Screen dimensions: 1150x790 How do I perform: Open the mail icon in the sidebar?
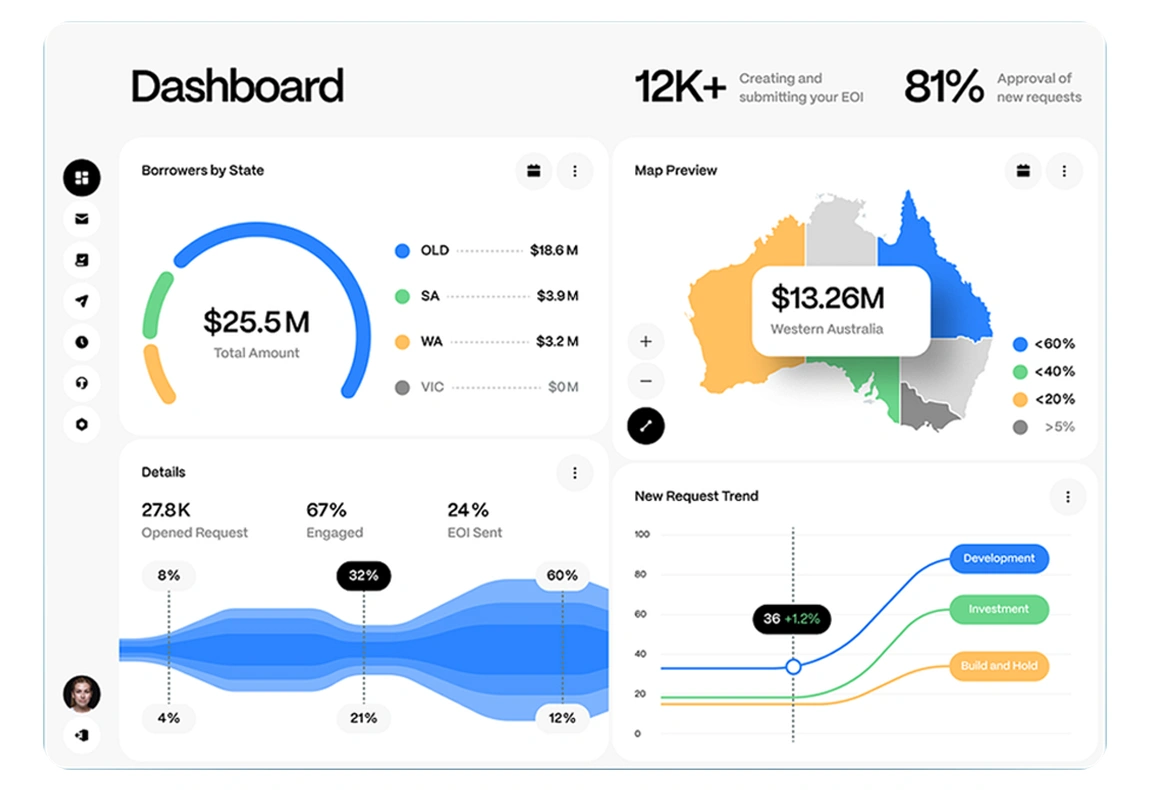click(82, 219)
